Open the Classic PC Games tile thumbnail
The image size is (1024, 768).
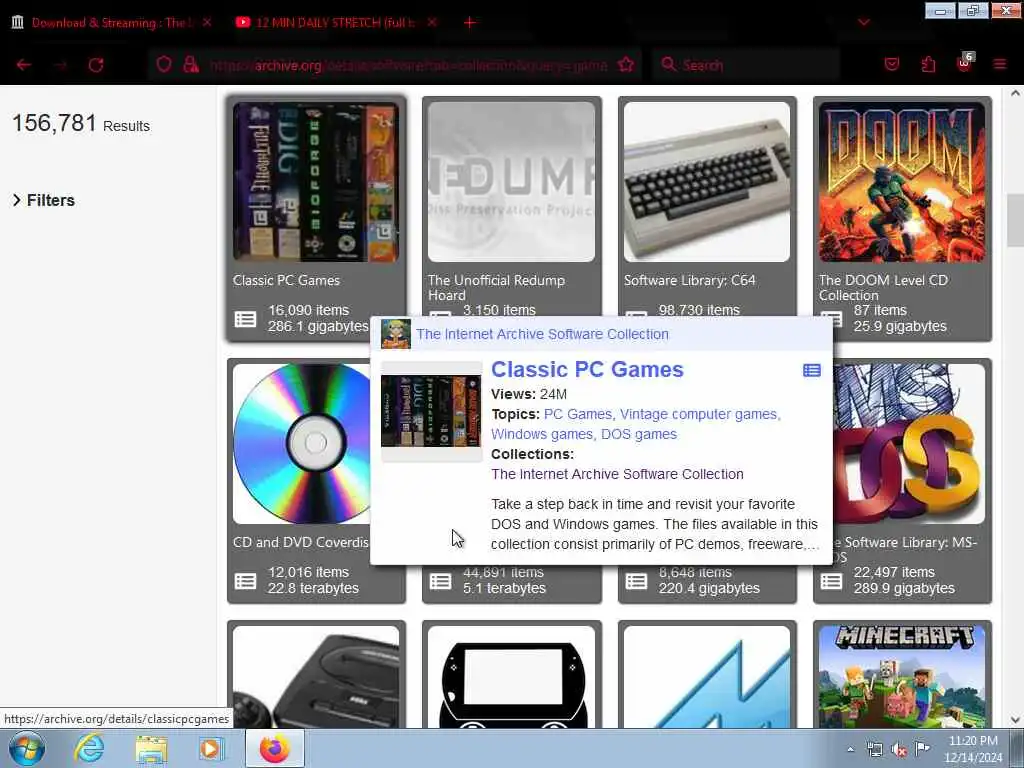pos(316,182)
